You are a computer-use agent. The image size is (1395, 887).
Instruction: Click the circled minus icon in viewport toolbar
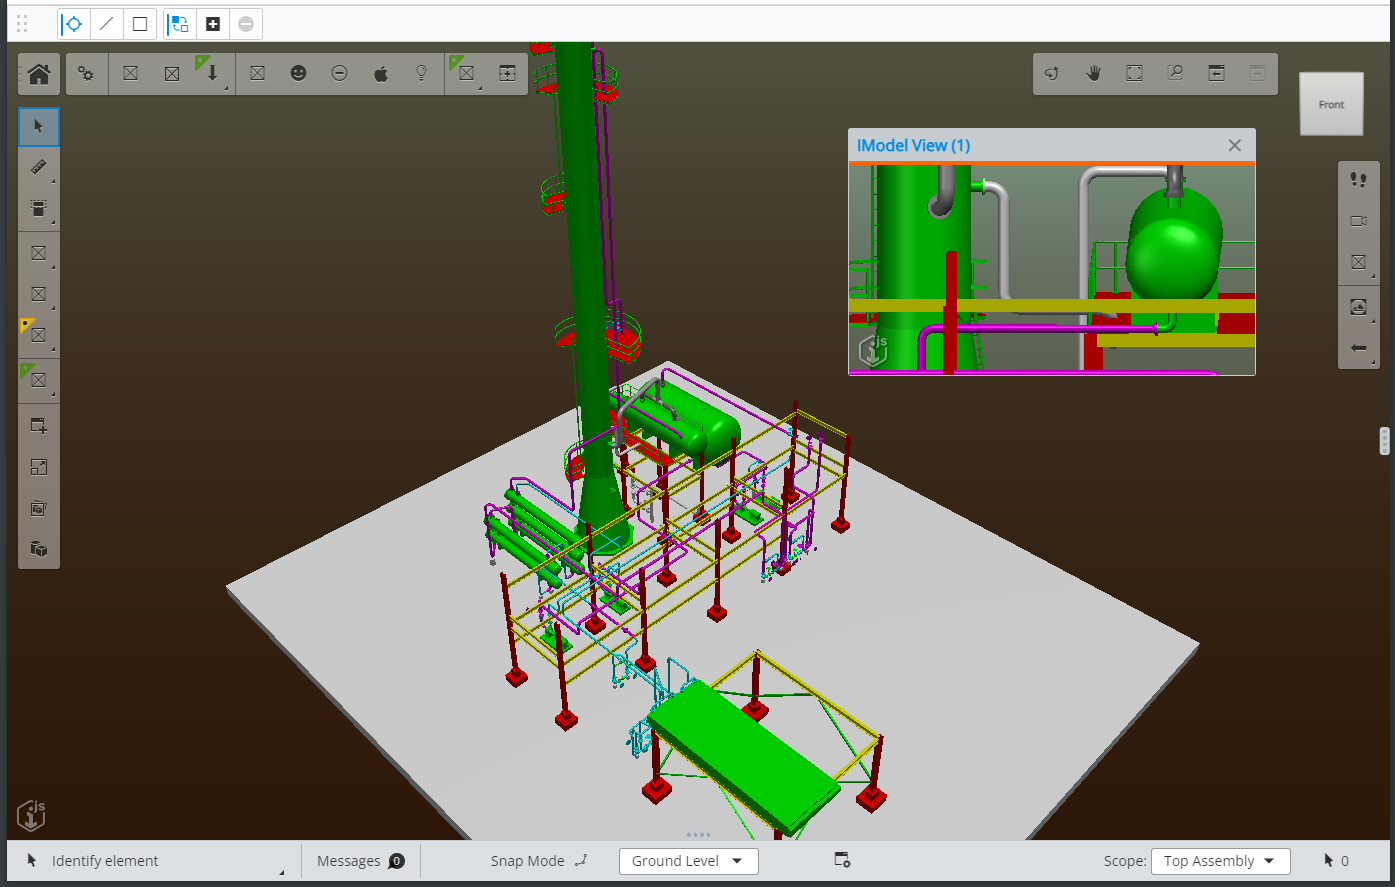tap(340, 74)
